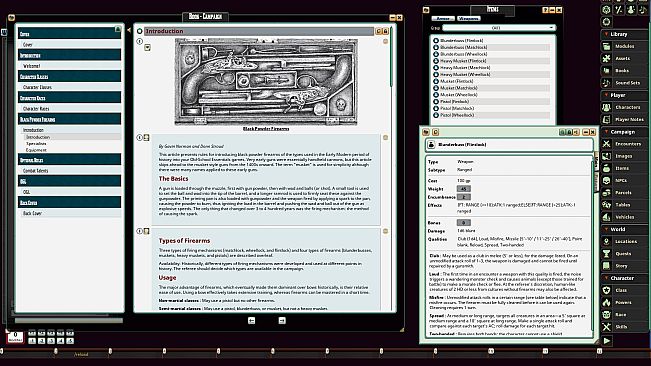
Task: Open Player Notes in sidebar
Action: click(x=624, y=120)
